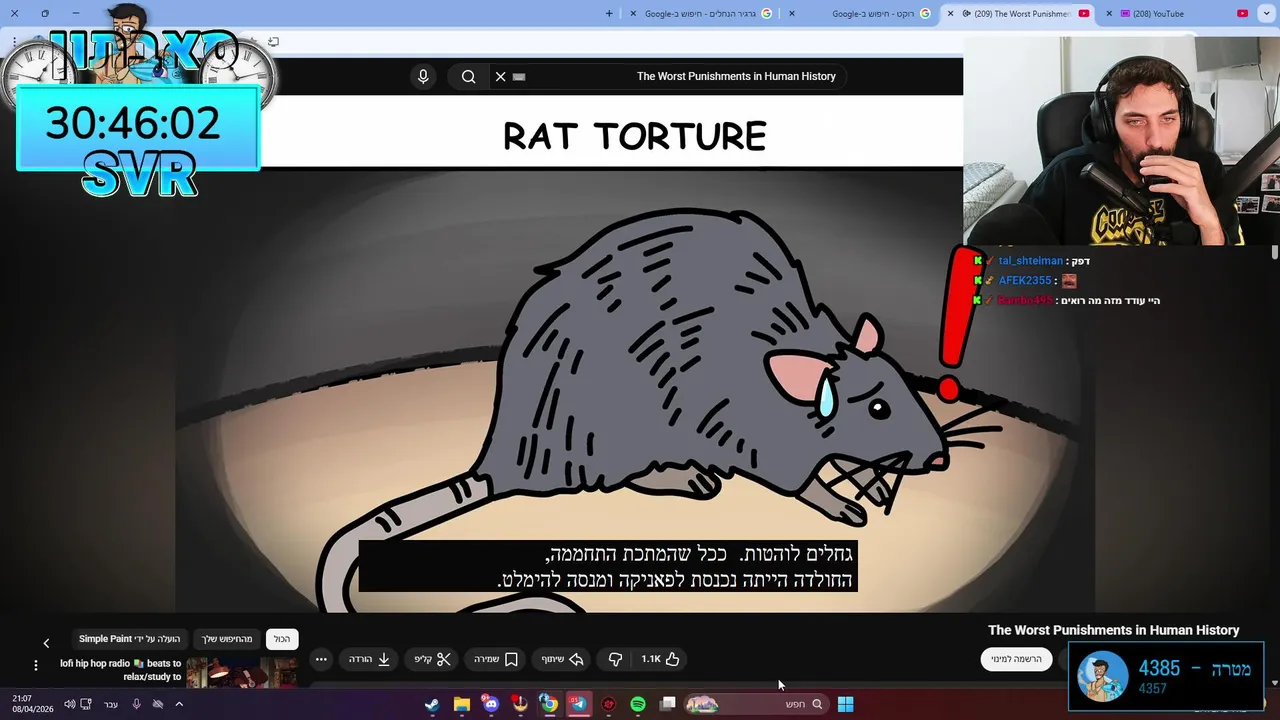Open File Explorer from the taskbar
The image size is (1280, 720).
tap(461, 704)
